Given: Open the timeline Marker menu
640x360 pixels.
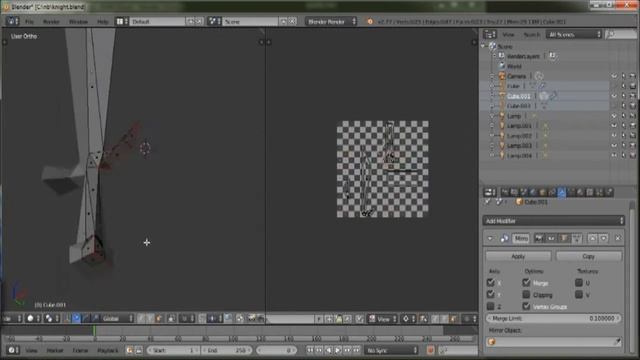Looking at the screenshot, I should pos(55,350).
